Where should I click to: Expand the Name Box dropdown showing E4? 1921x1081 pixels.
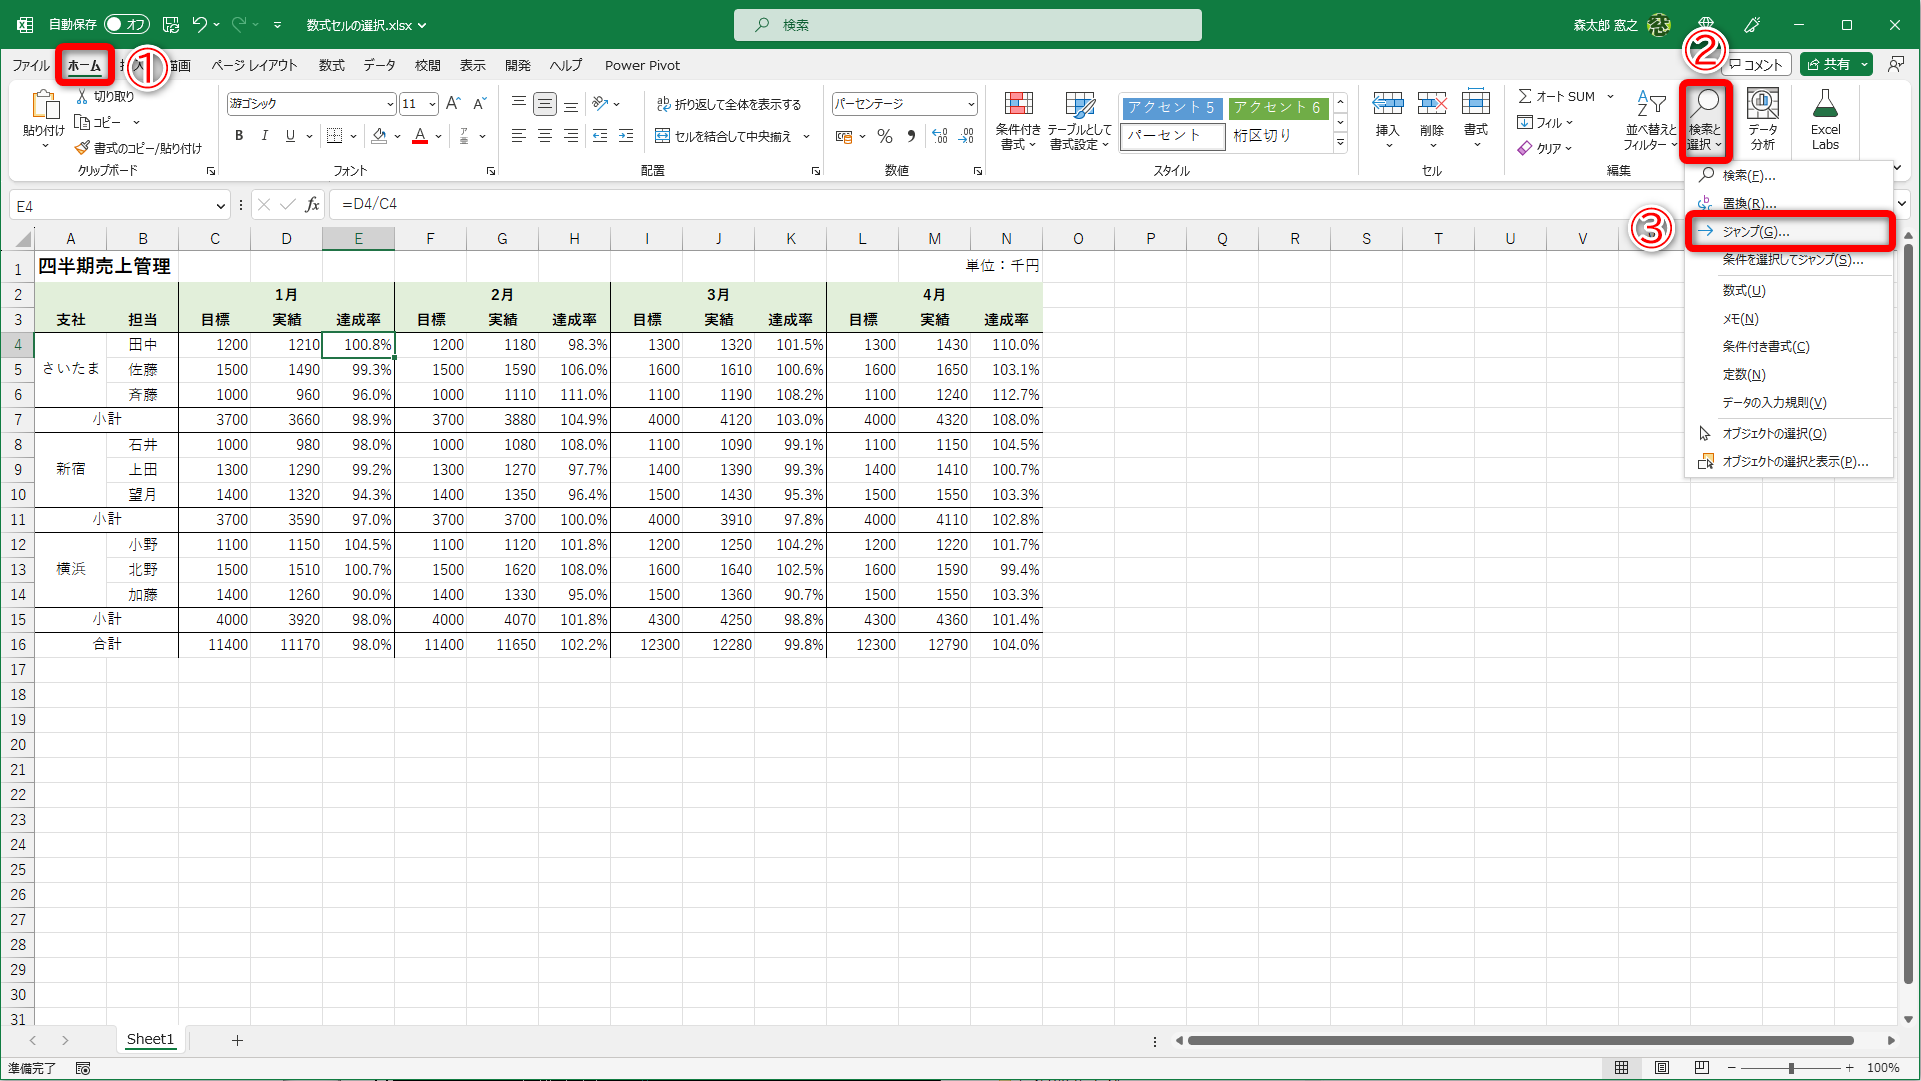[220, 206]
